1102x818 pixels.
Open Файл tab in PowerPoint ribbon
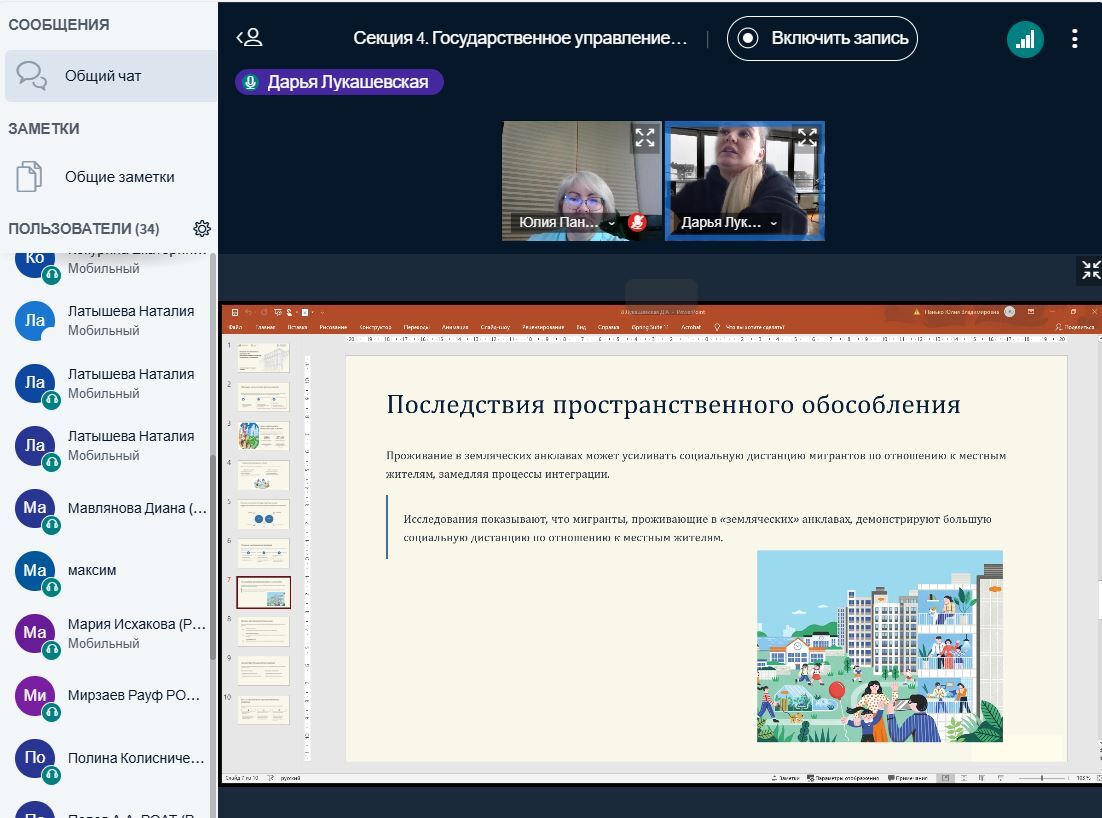pyautogui.click(x=235, y=327)
